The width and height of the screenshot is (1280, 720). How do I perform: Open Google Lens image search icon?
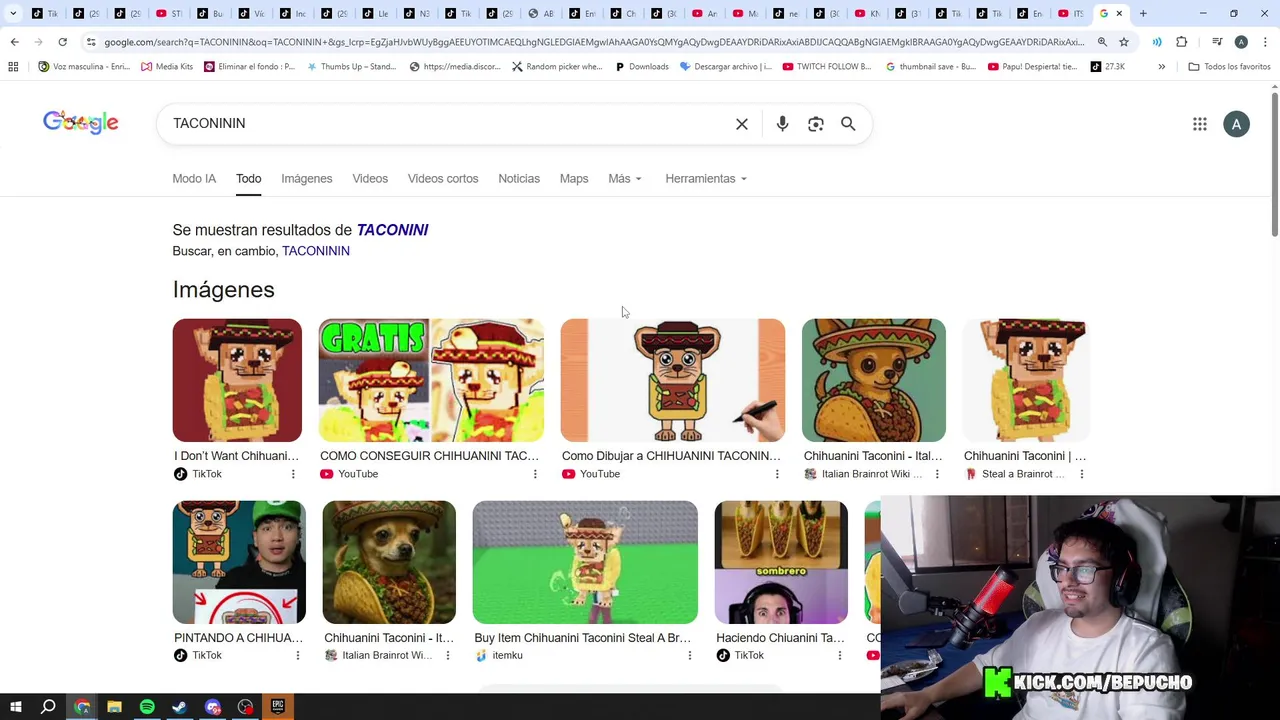816,124
